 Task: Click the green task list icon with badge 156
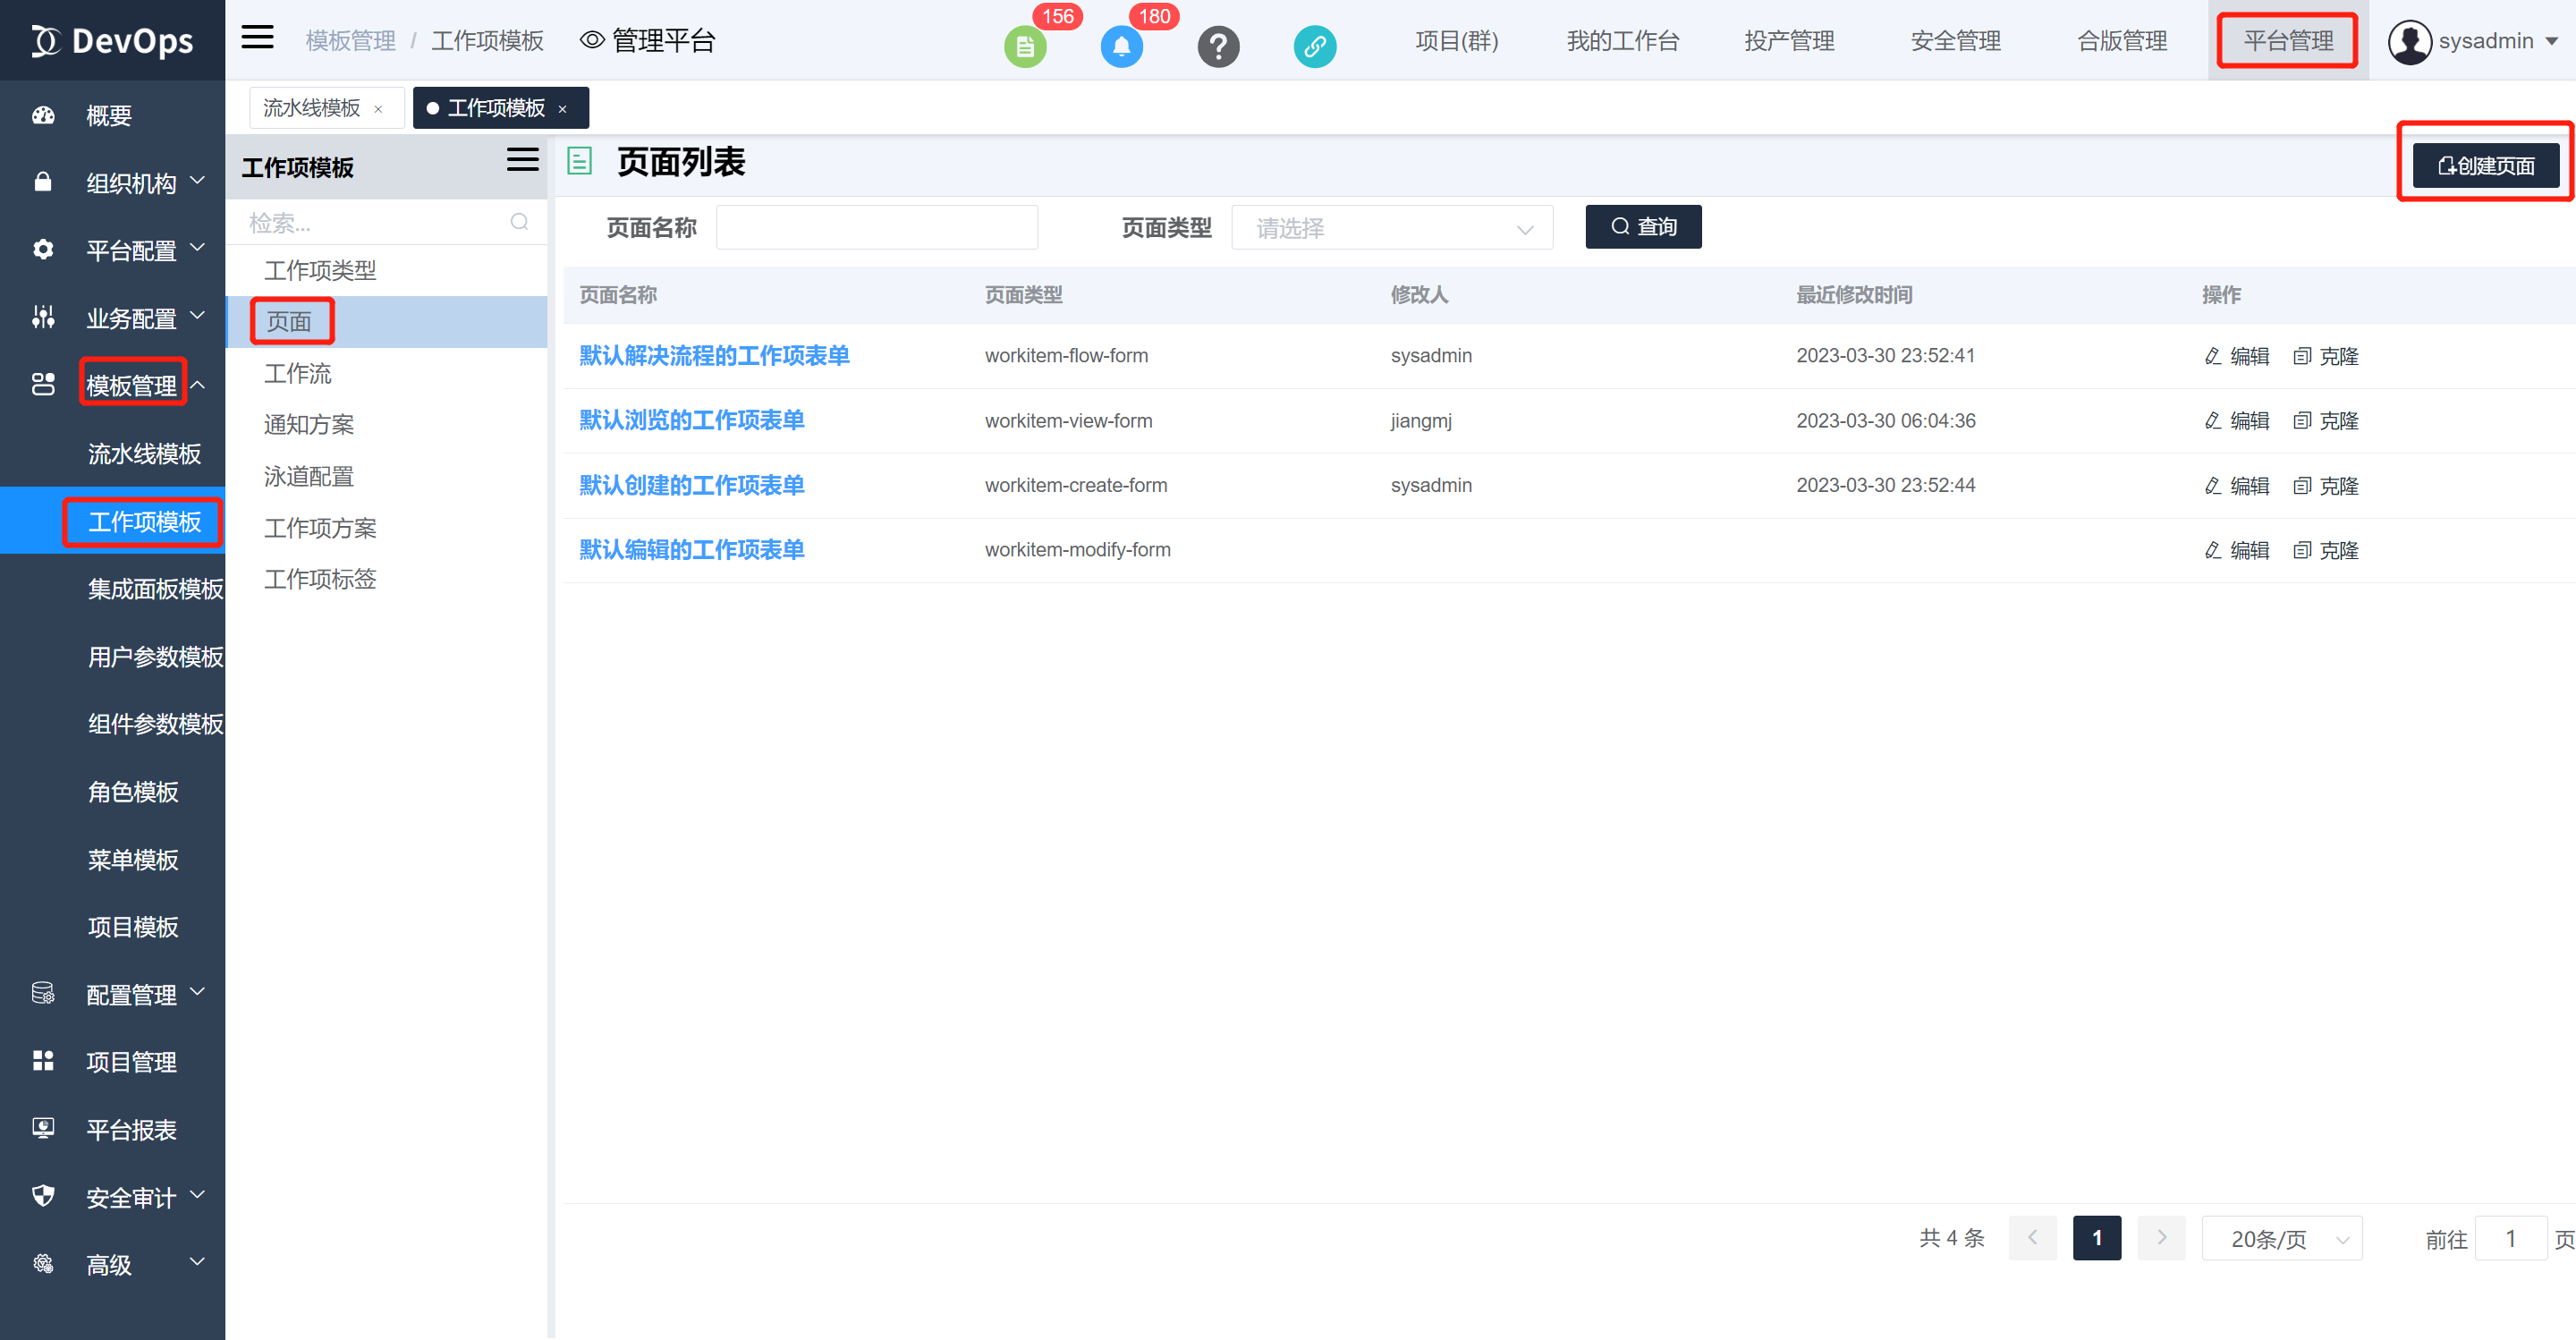(1024, 46)
